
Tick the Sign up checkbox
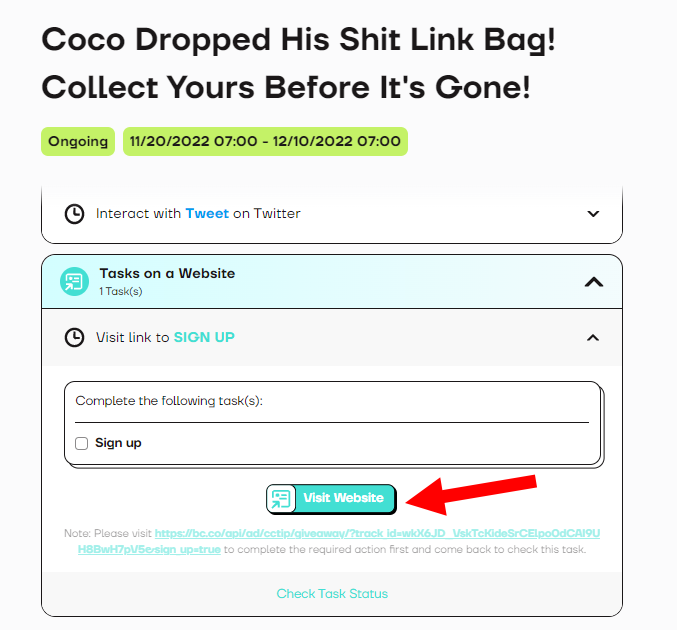coord(82,443)
